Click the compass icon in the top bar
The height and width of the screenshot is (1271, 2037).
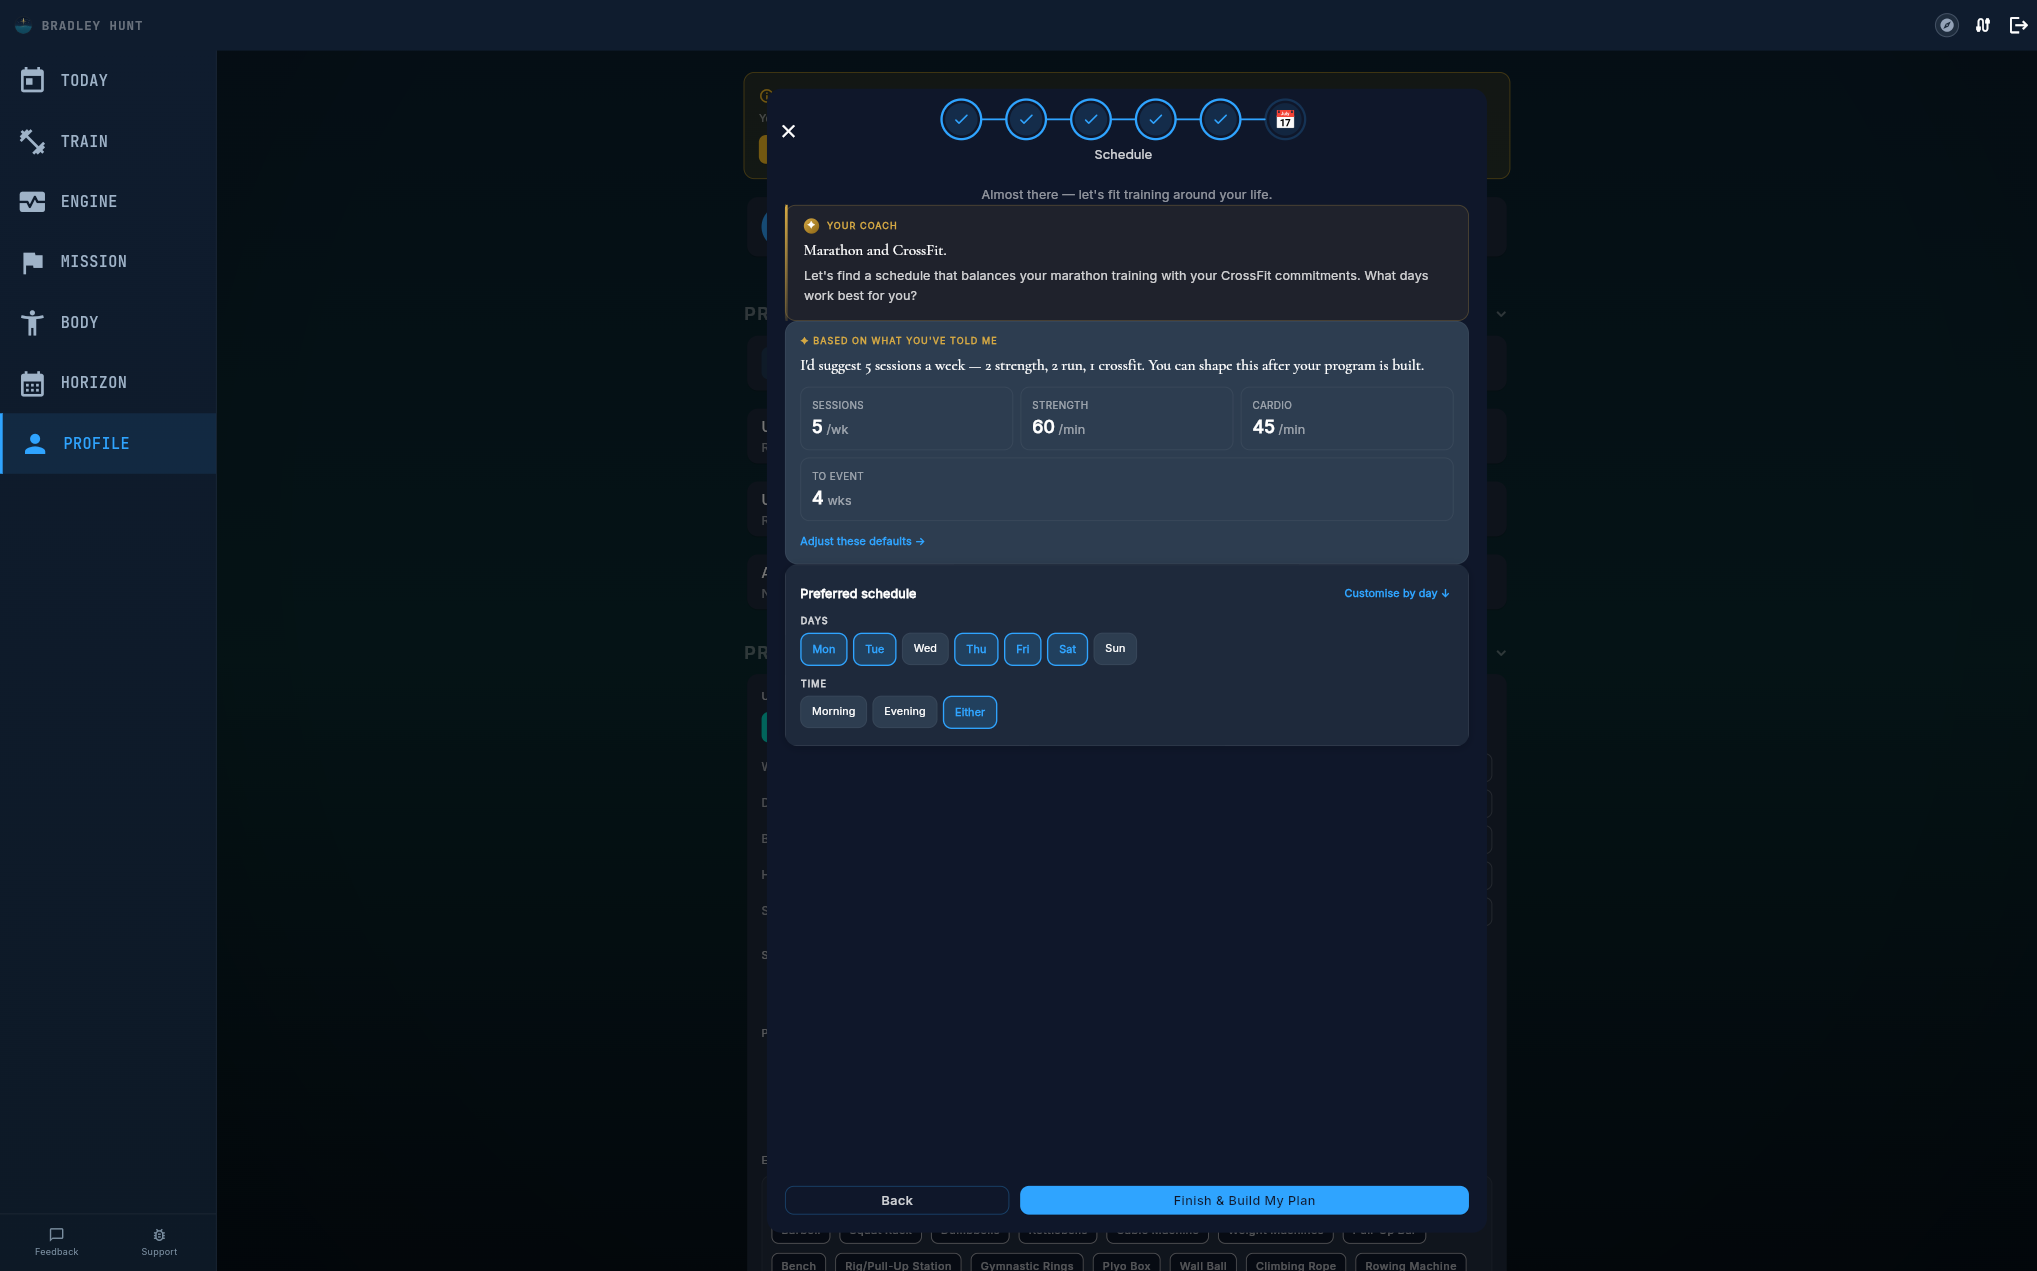(1946, 25)
